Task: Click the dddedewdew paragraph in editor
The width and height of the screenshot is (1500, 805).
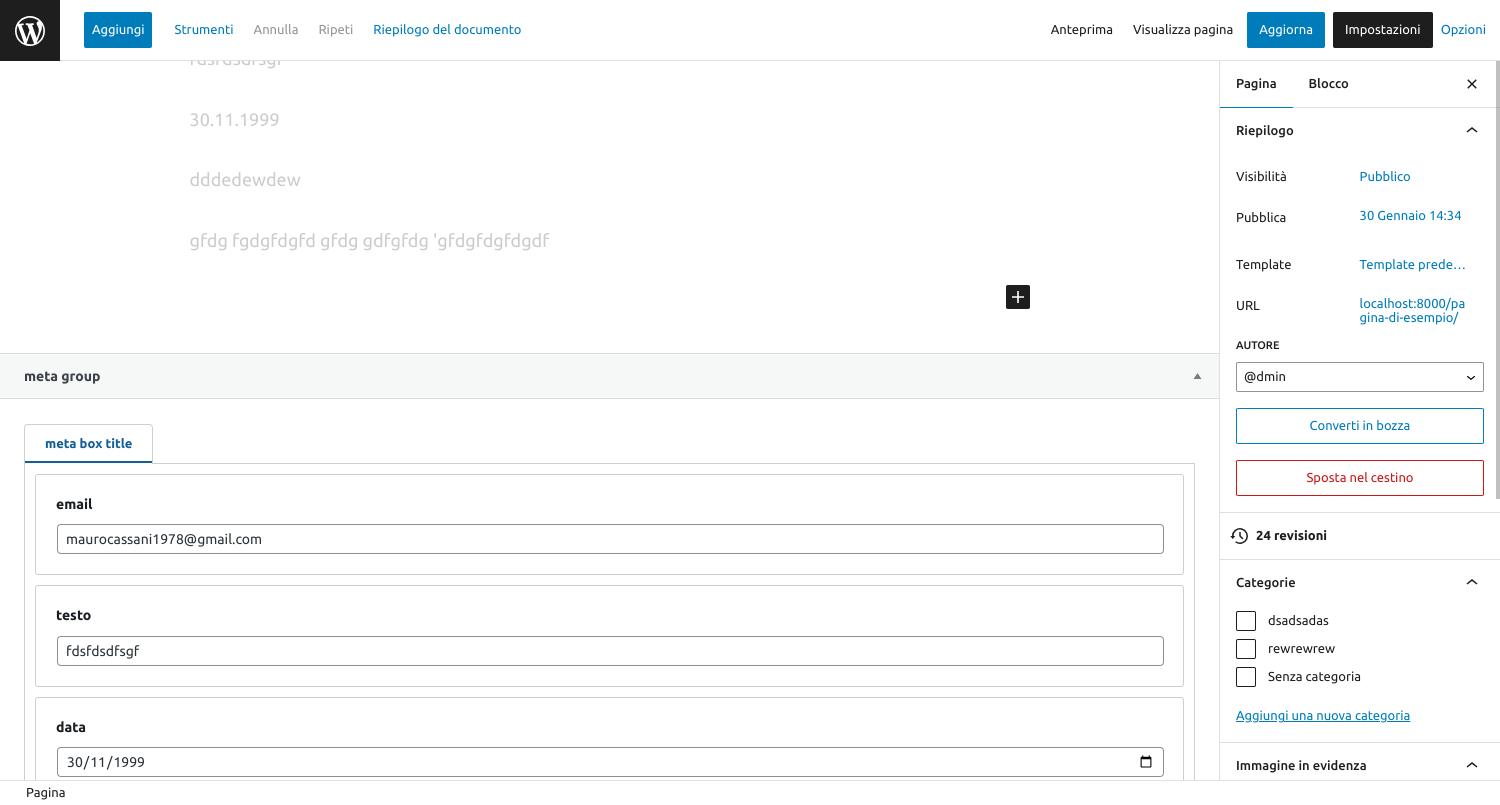Action: pos(245,181)
